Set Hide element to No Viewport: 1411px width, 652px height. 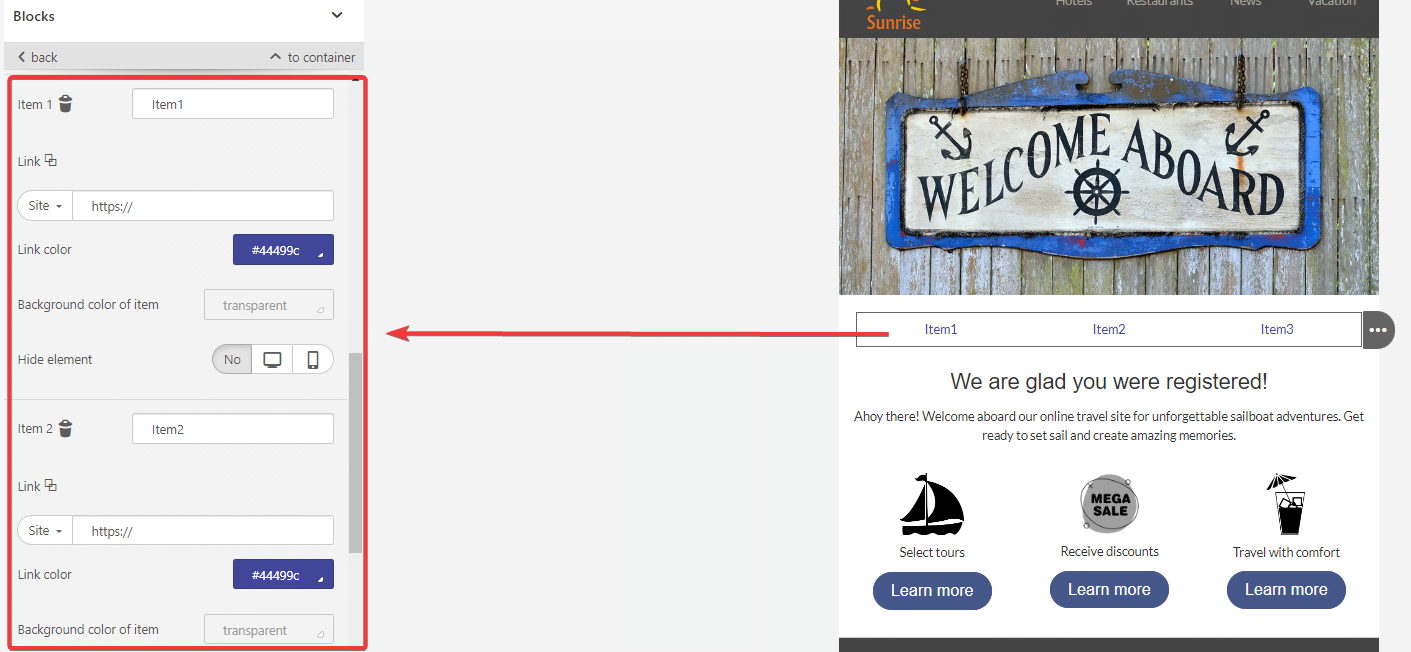(232, 359)
